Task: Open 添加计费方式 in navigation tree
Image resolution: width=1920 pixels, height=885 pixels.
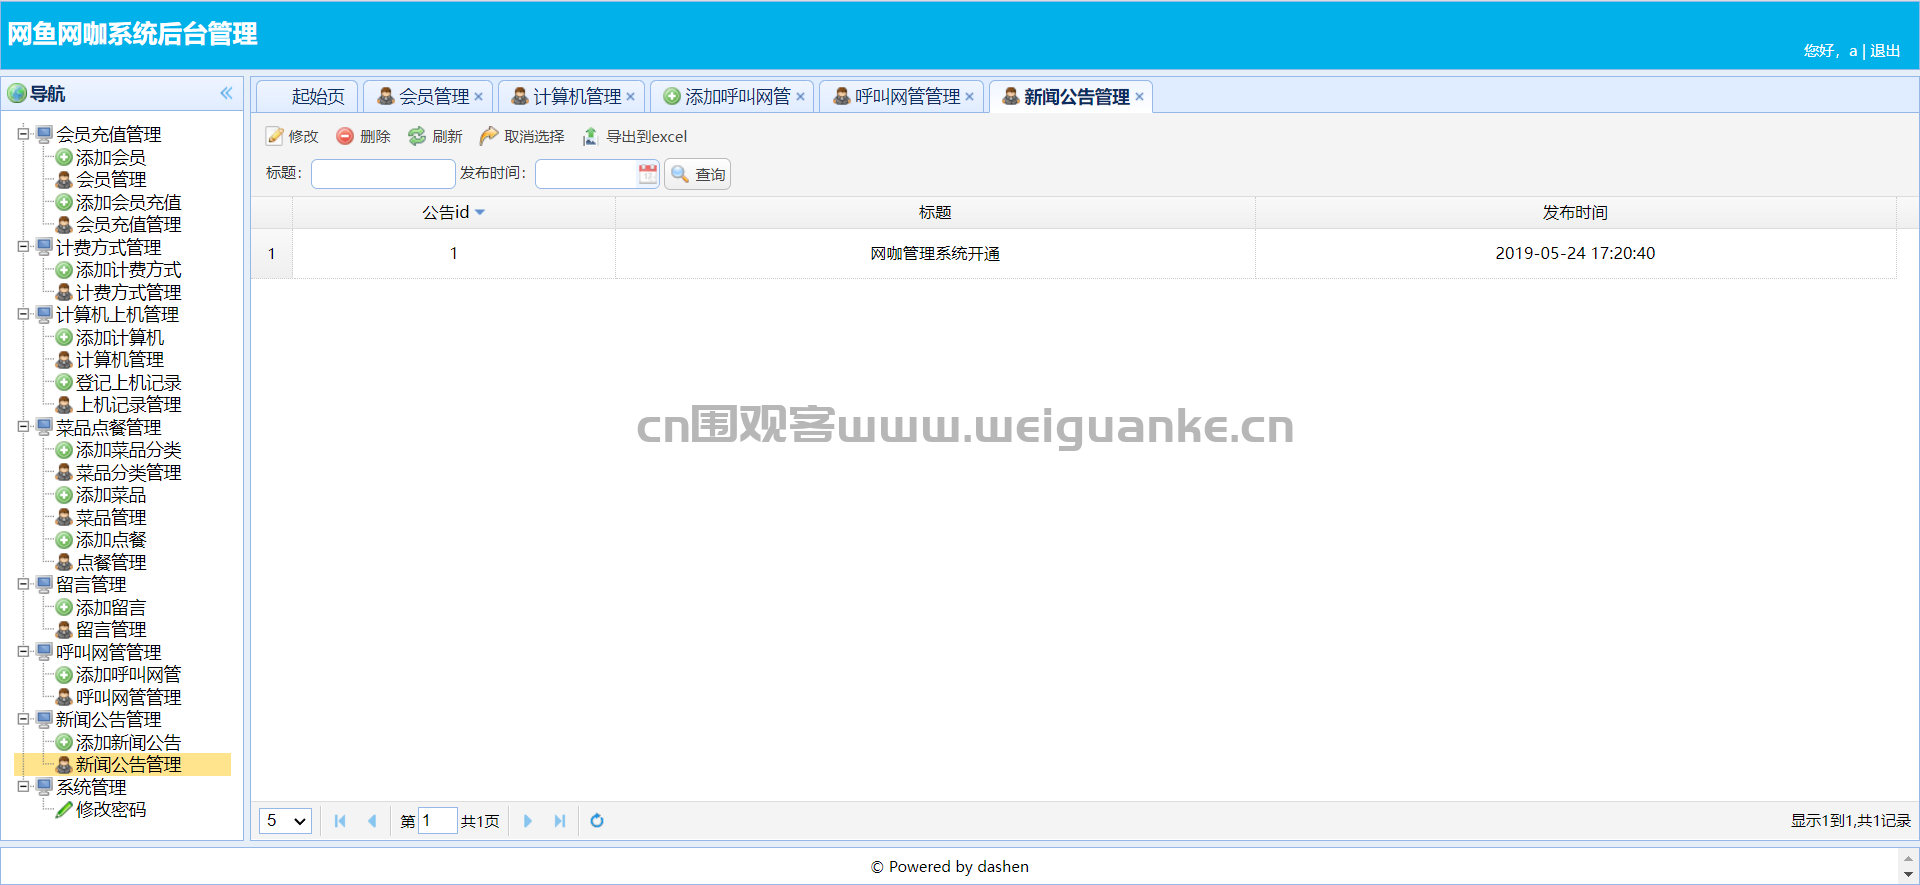Action: tap(128, 269)
